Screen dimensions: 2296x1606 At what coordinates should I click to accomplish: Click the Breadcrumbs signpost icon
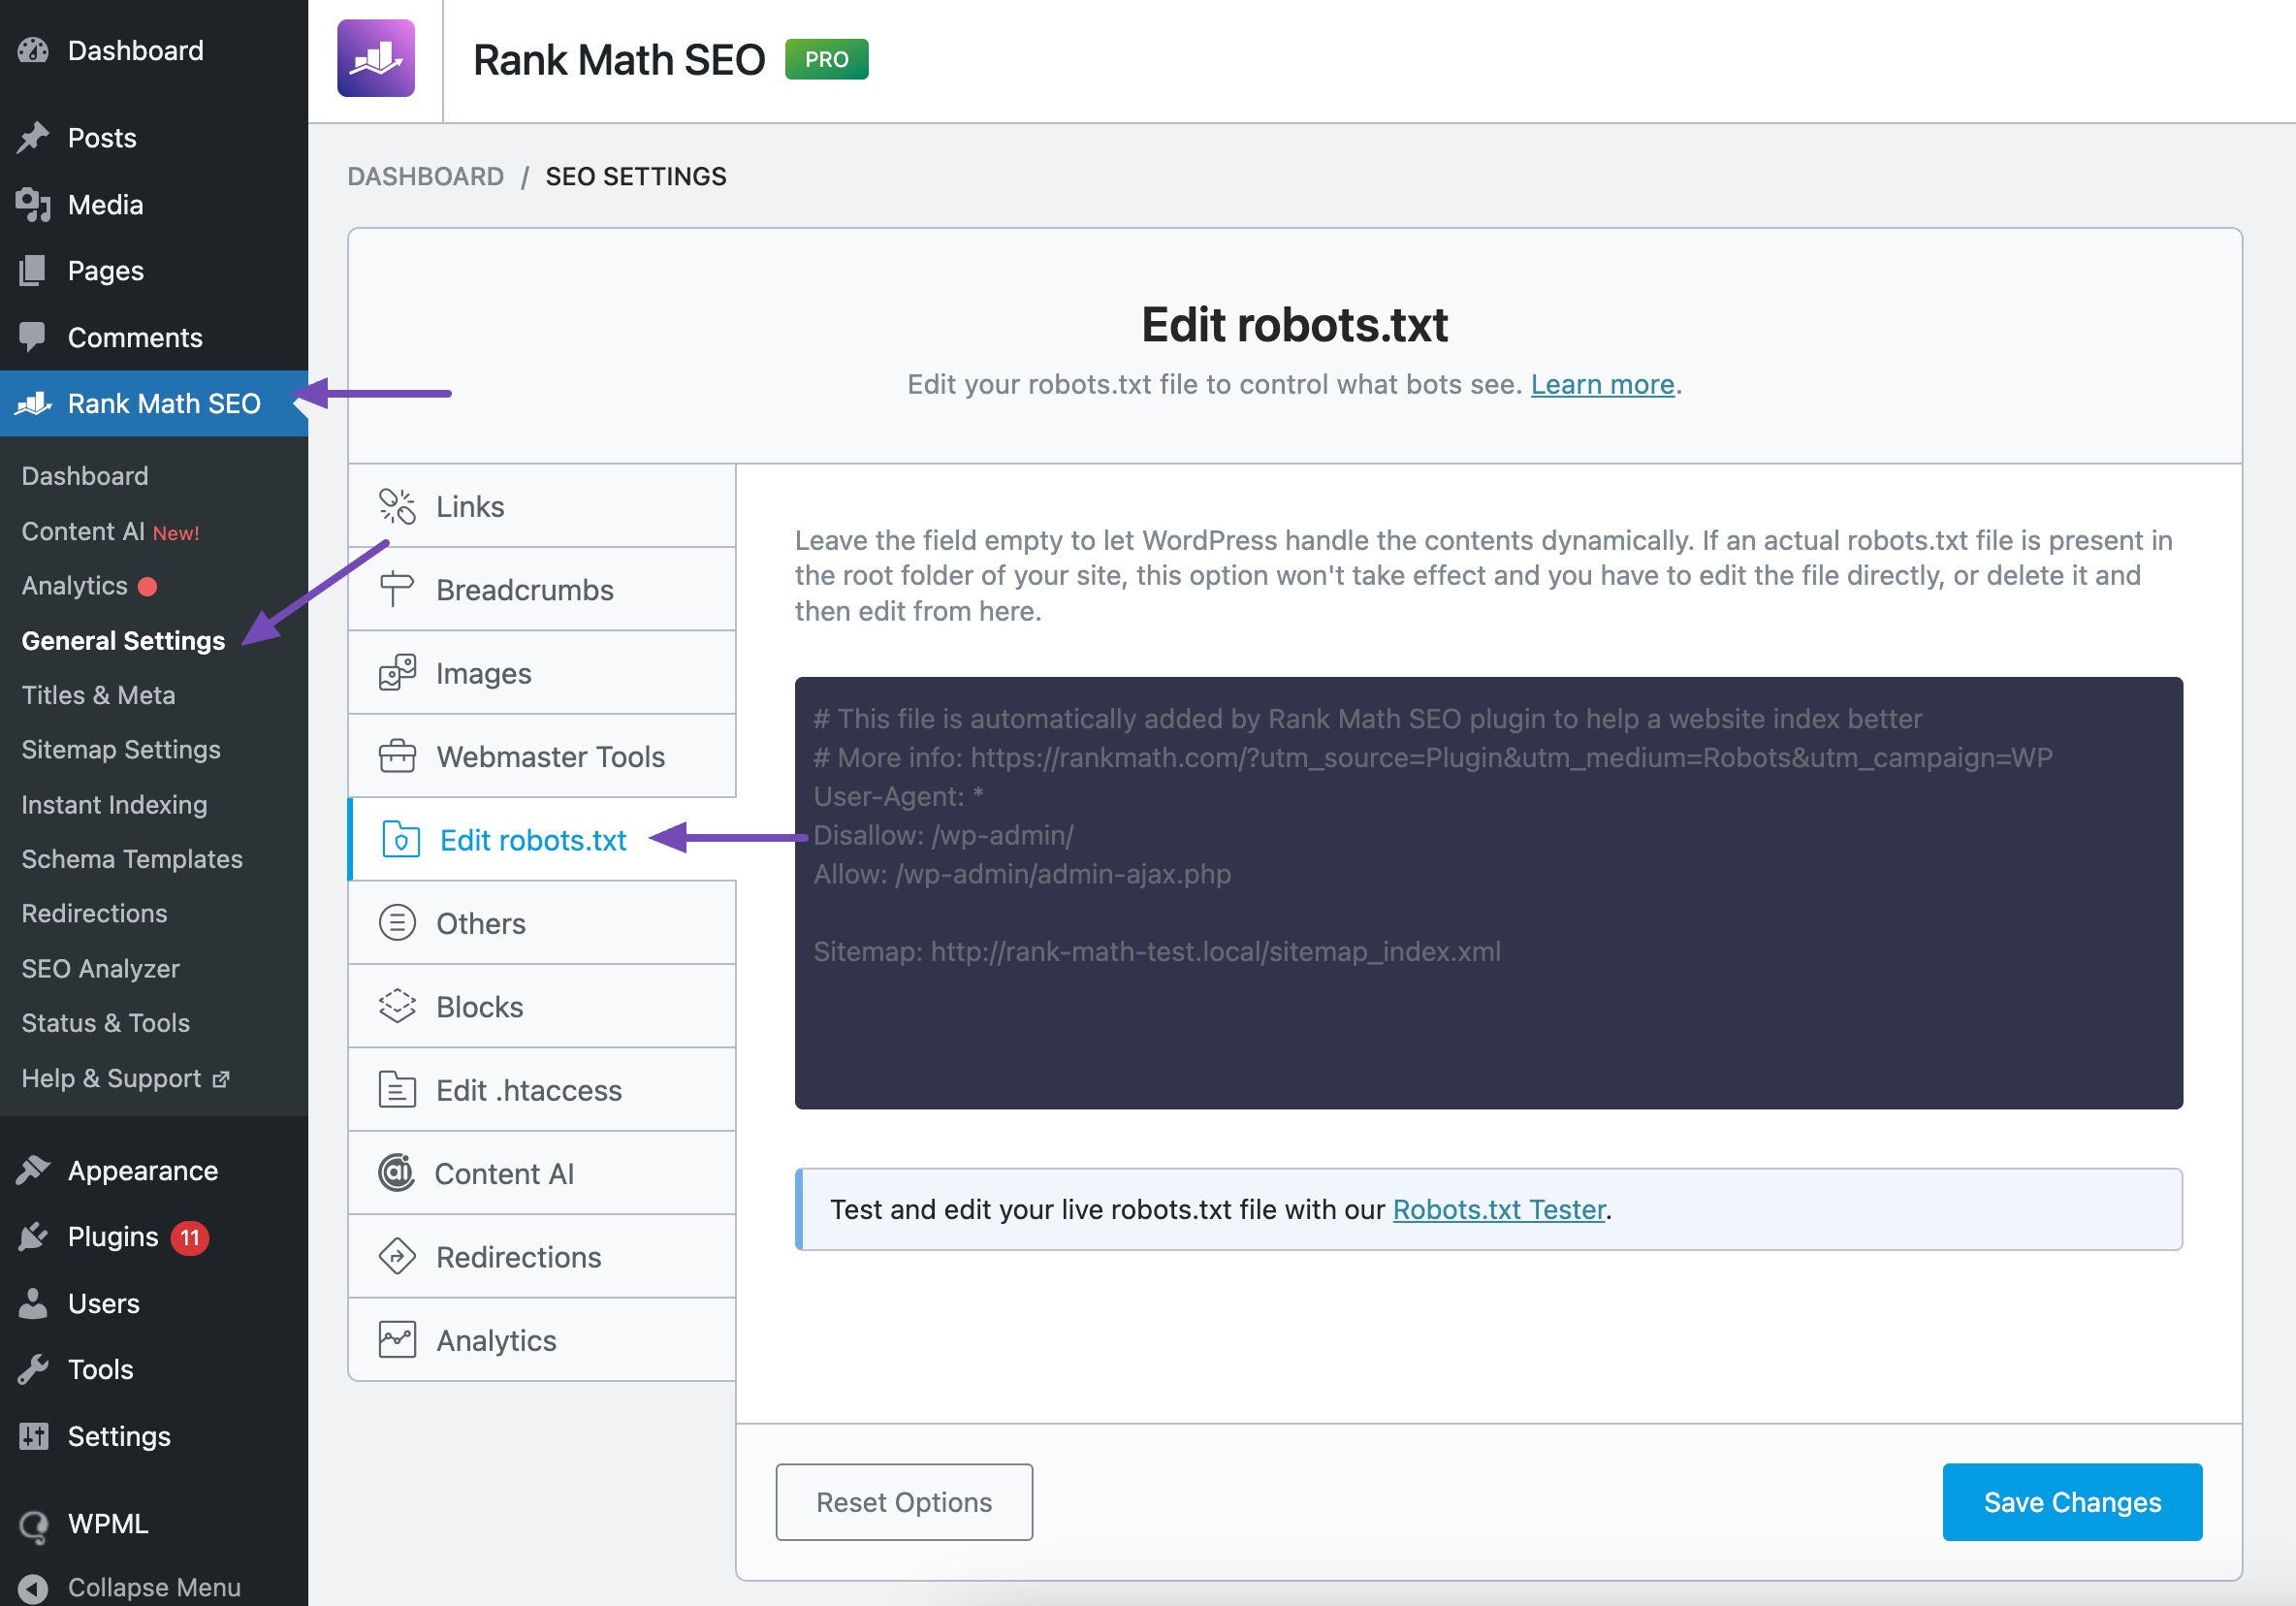[397, 589]
